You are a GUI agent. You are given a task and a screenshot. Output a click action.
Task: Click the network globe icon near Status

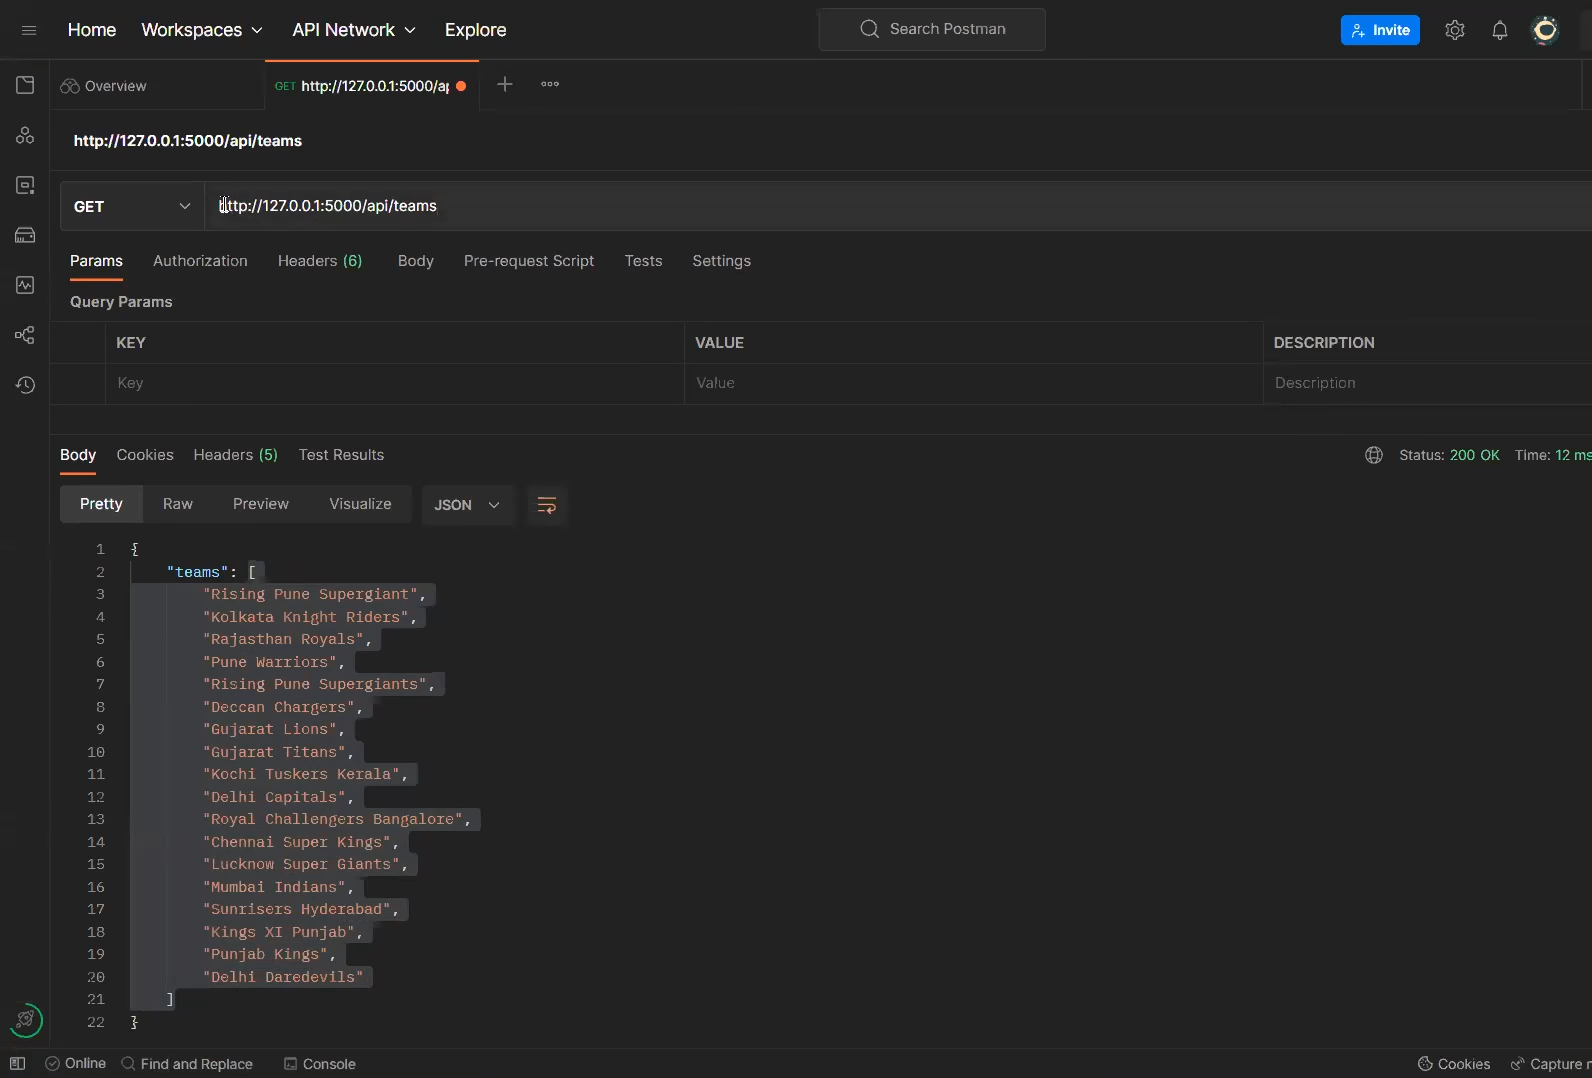1374,455
